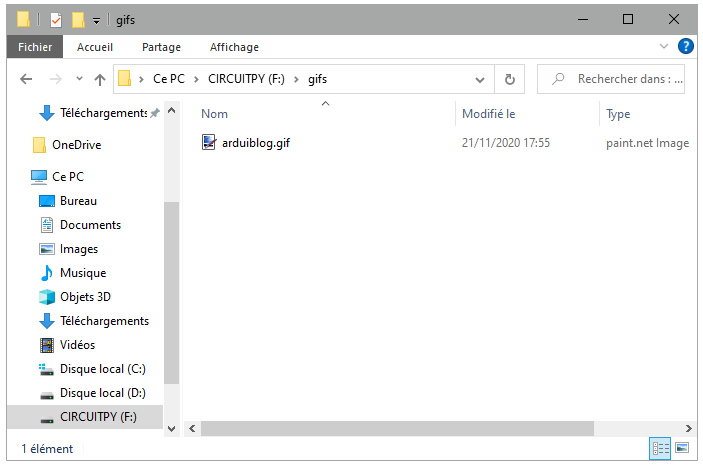Click the Properties checkmark icon in title bar
Screen dimensions: 703x465
[56, 20]
